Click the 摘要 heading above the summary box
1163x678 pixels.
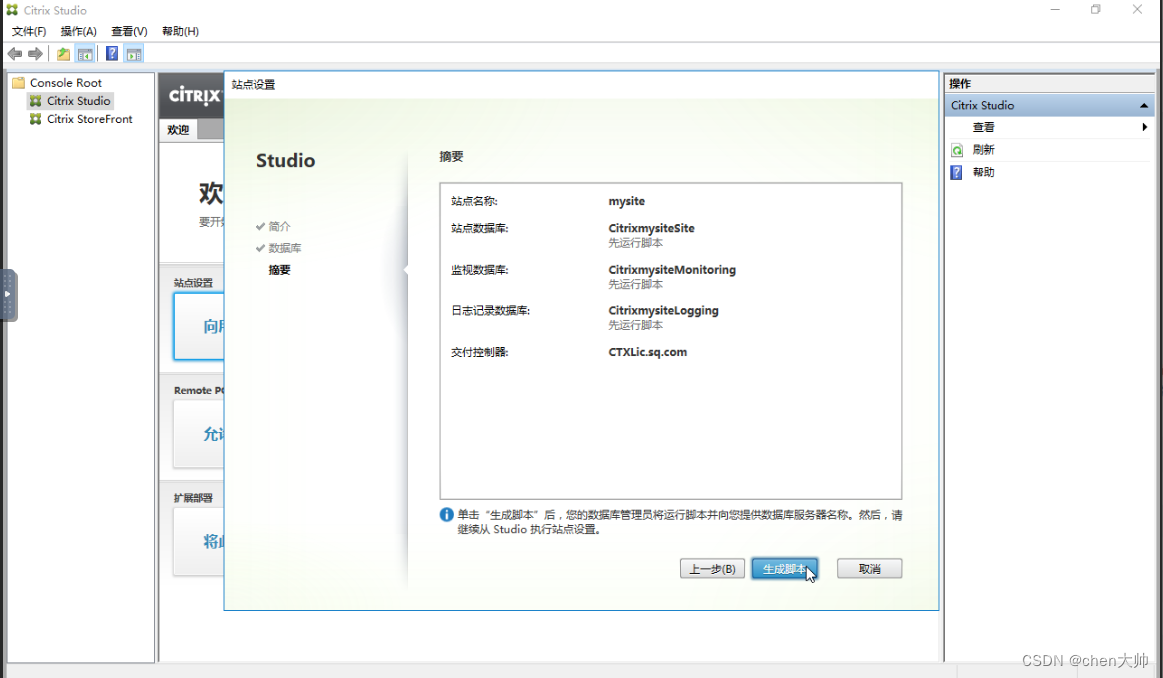(451, 157)
